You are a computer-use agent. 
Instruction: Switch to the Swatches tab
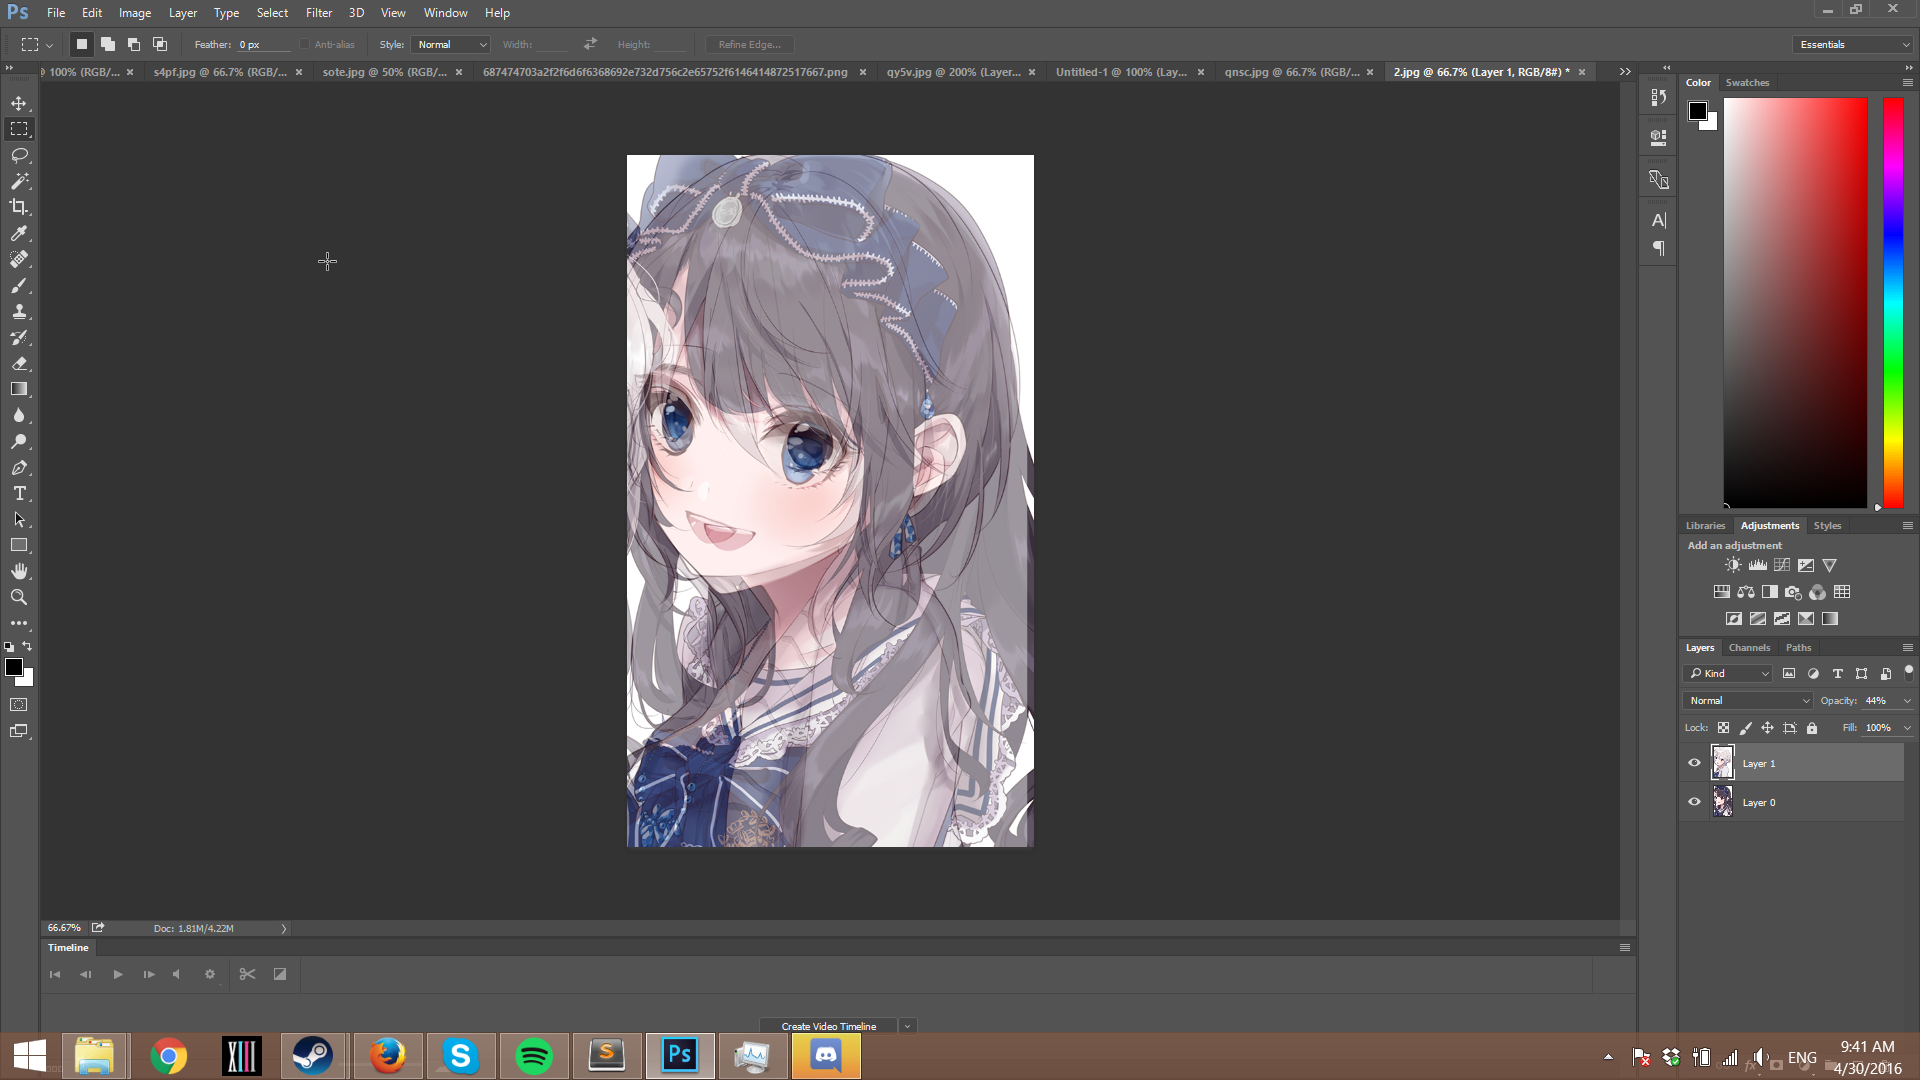tap(1747, 83)
